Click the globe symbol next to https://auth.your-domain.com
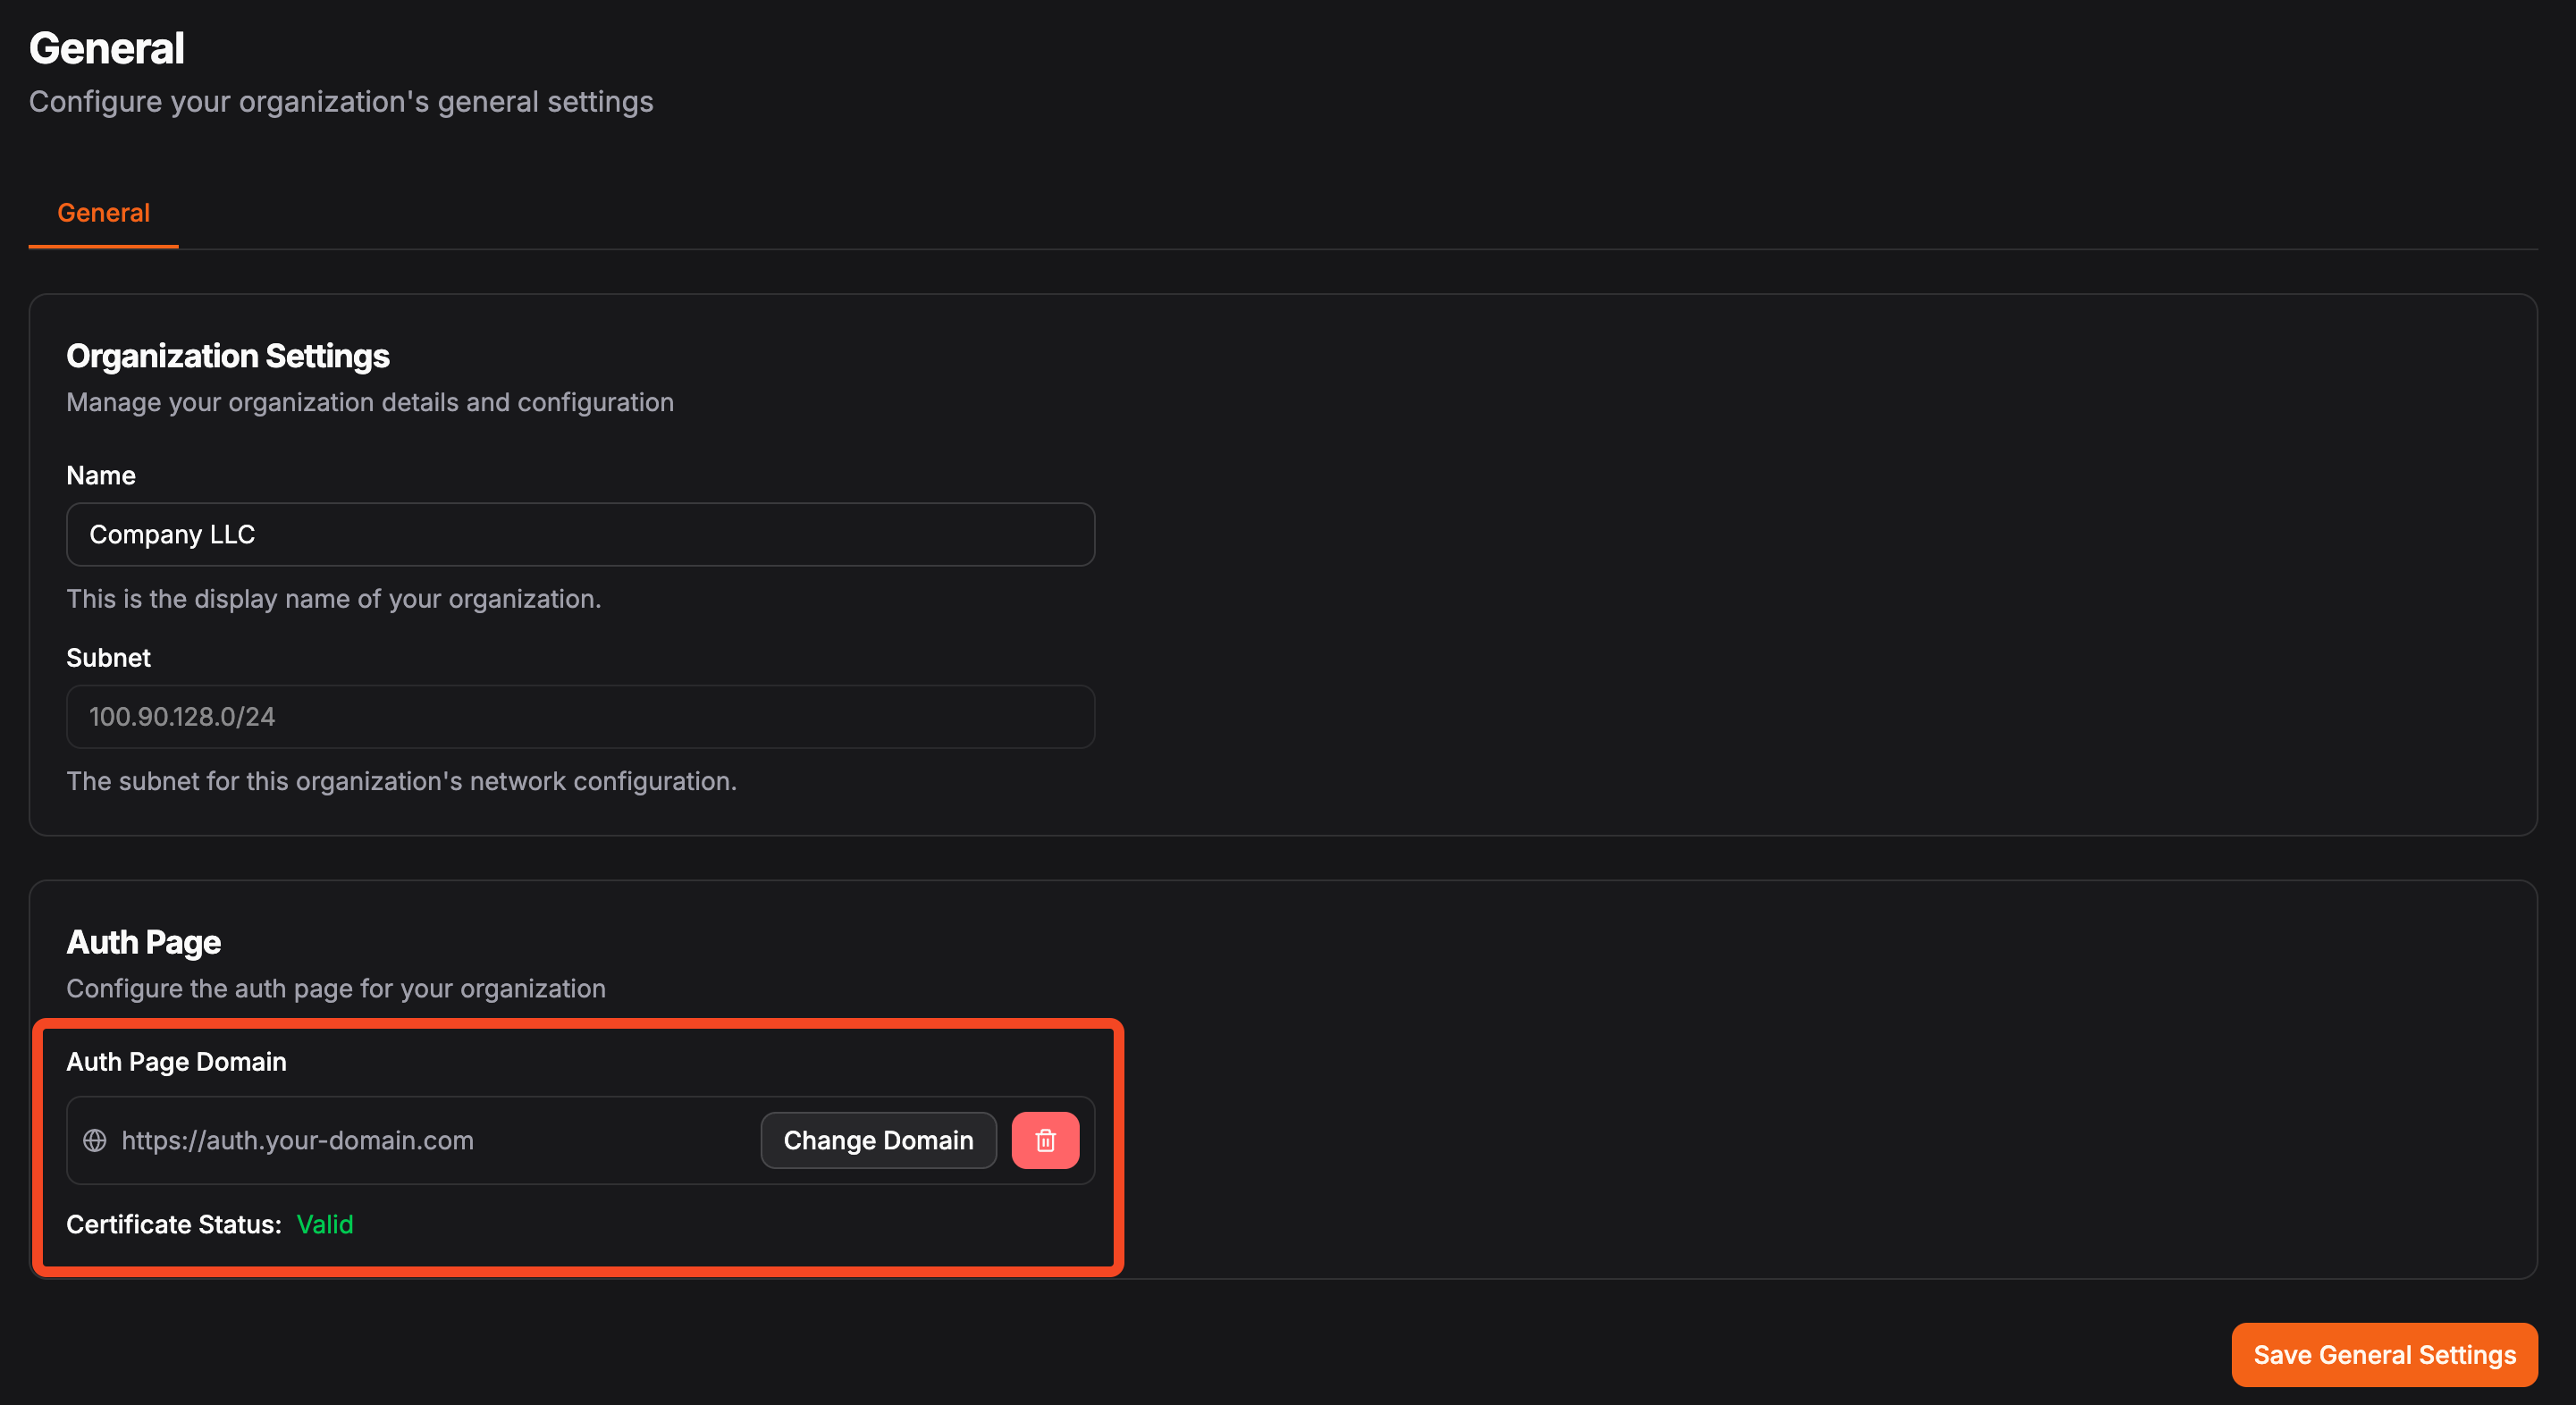The height and width of the screenshot is (1405, 2576). coord(95,1140)
